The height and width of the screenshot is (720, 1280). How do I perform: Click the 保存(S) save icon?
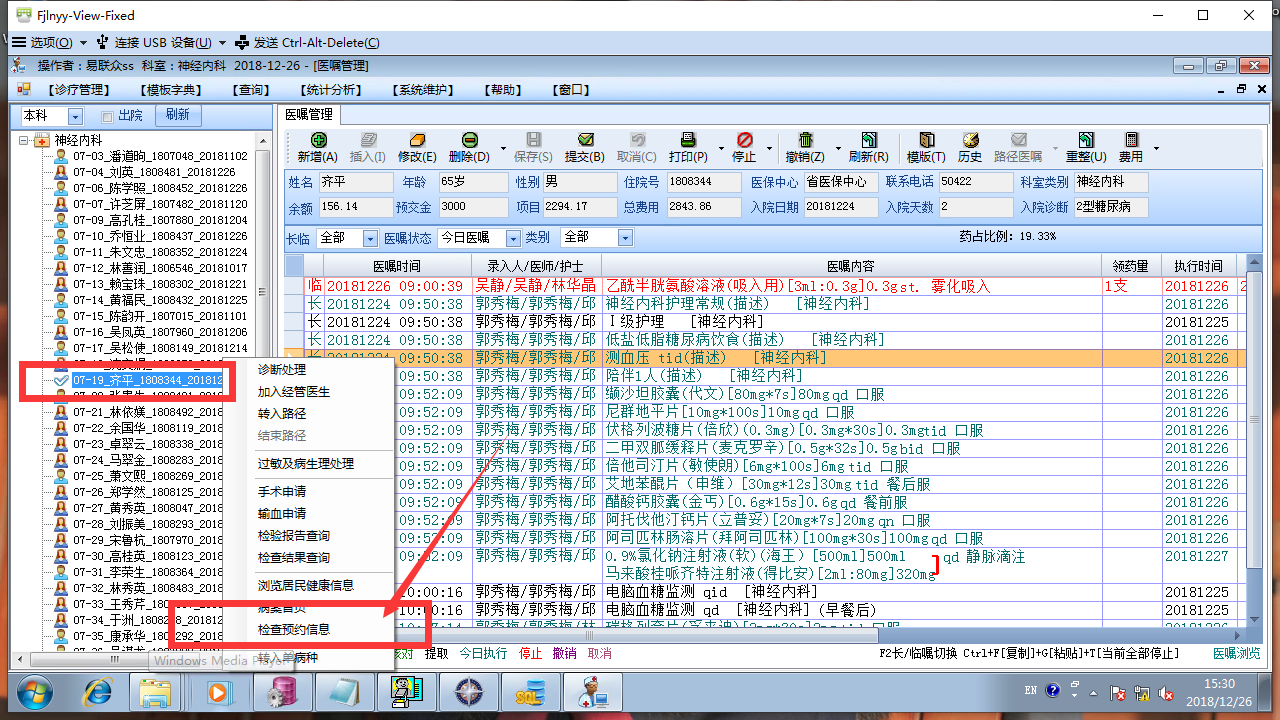coord(533,141)
